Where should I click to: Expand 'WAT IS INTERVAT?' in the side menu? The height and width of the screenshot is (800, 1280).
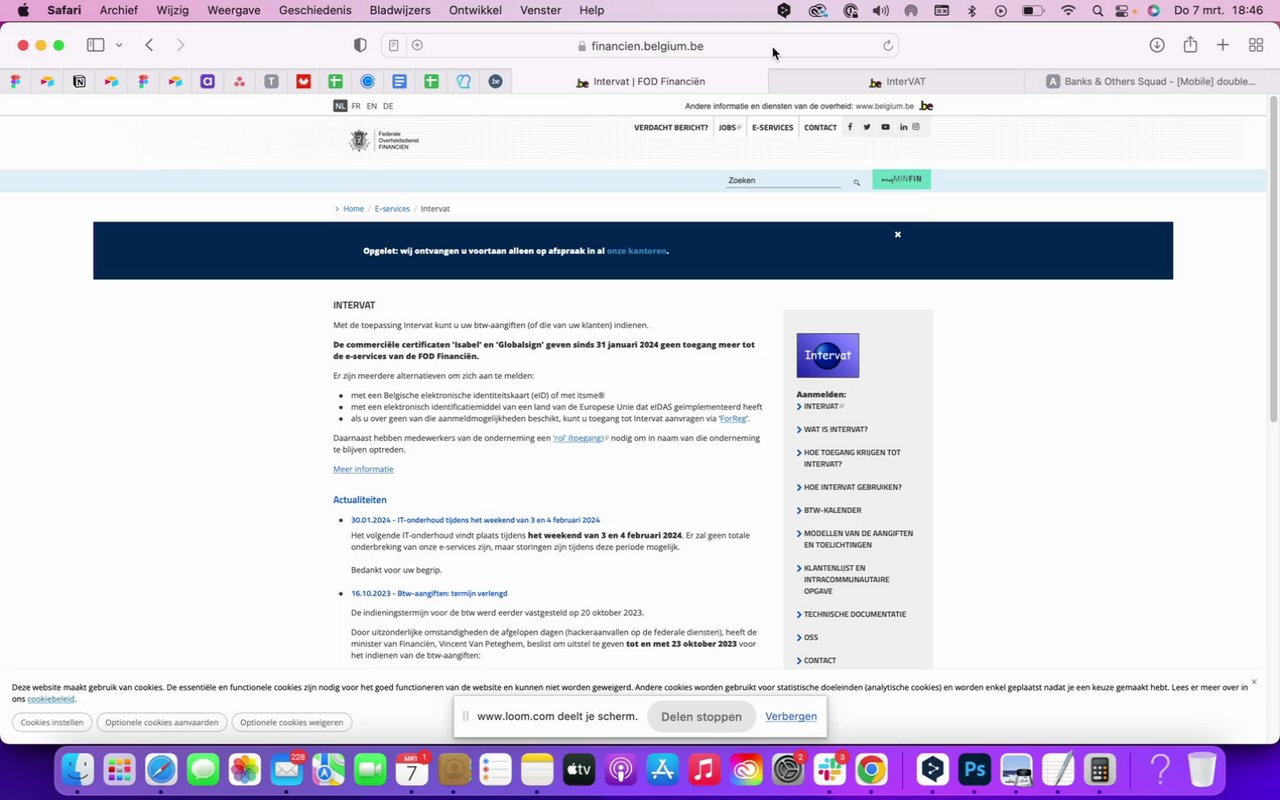click(x=835, y=429)
